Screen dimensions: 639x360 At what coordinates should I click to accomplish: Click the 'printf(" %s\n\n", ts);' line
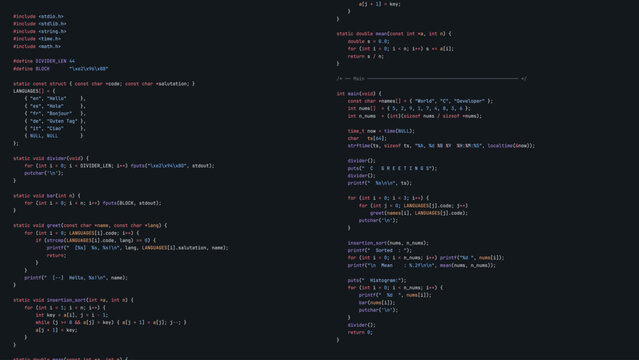380,183
